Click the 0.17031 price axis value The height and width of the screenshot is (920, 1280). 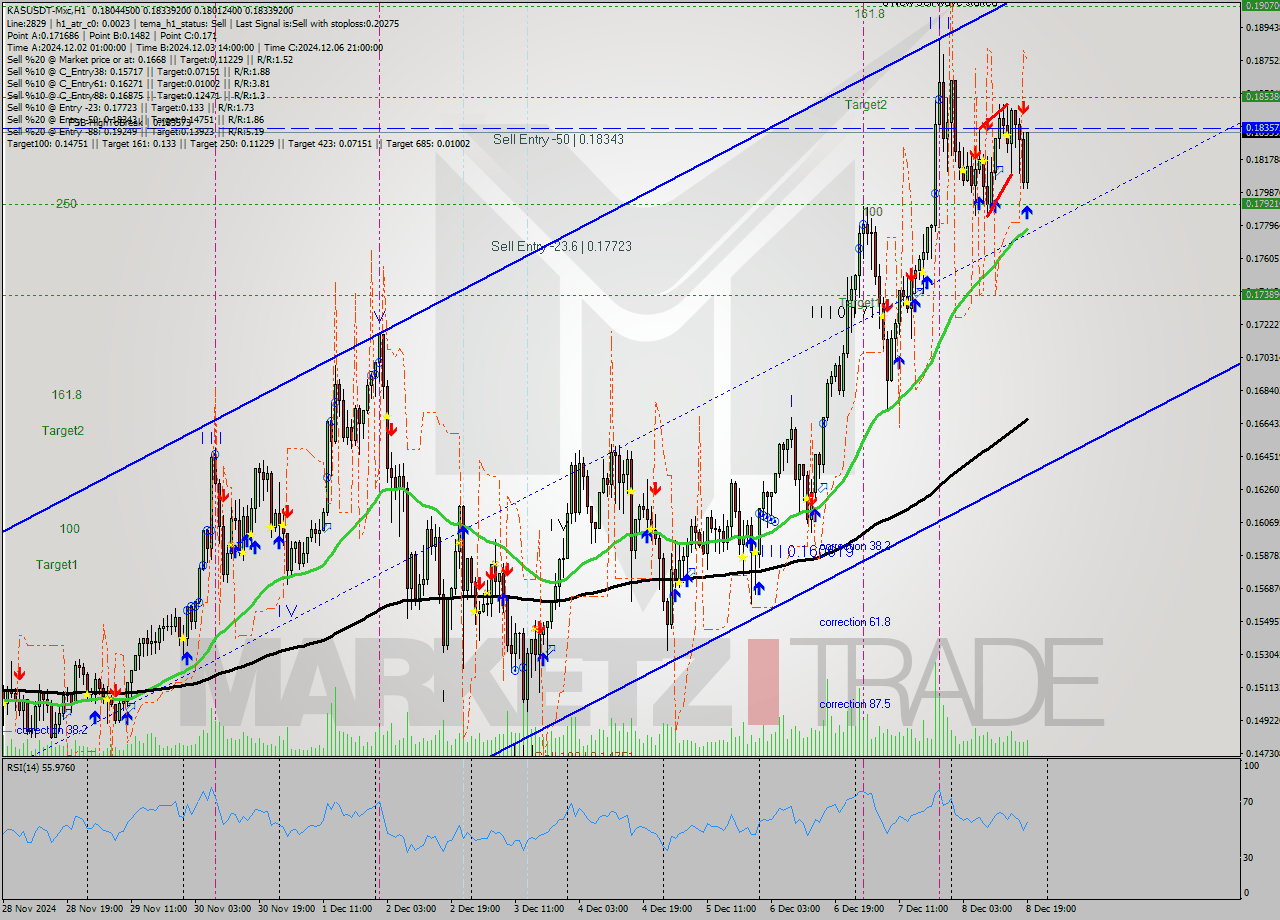[1262, 357]
